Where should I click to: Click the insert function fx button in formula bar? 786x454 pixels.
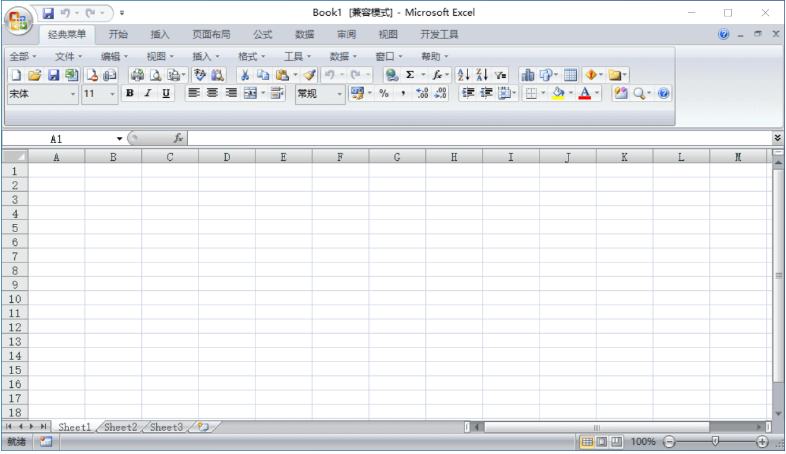tap(178, 138)
